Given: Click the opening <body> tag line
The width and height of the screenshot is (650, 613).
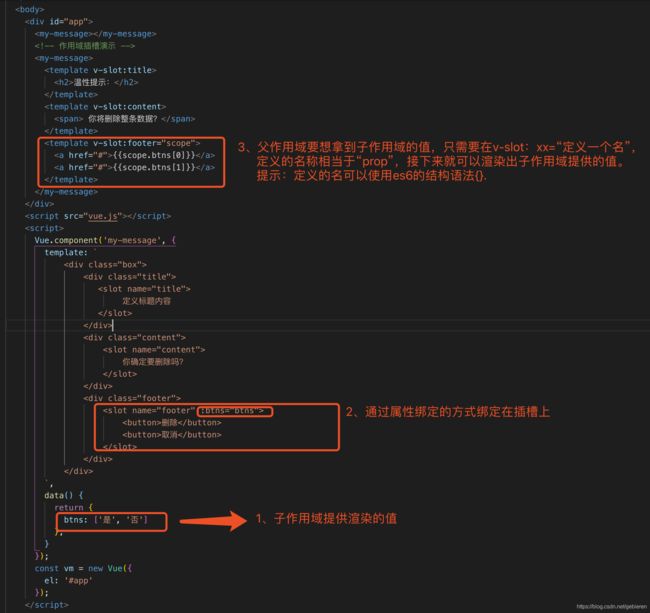Looking at the screenshot, I should click(x=29, y=10).
